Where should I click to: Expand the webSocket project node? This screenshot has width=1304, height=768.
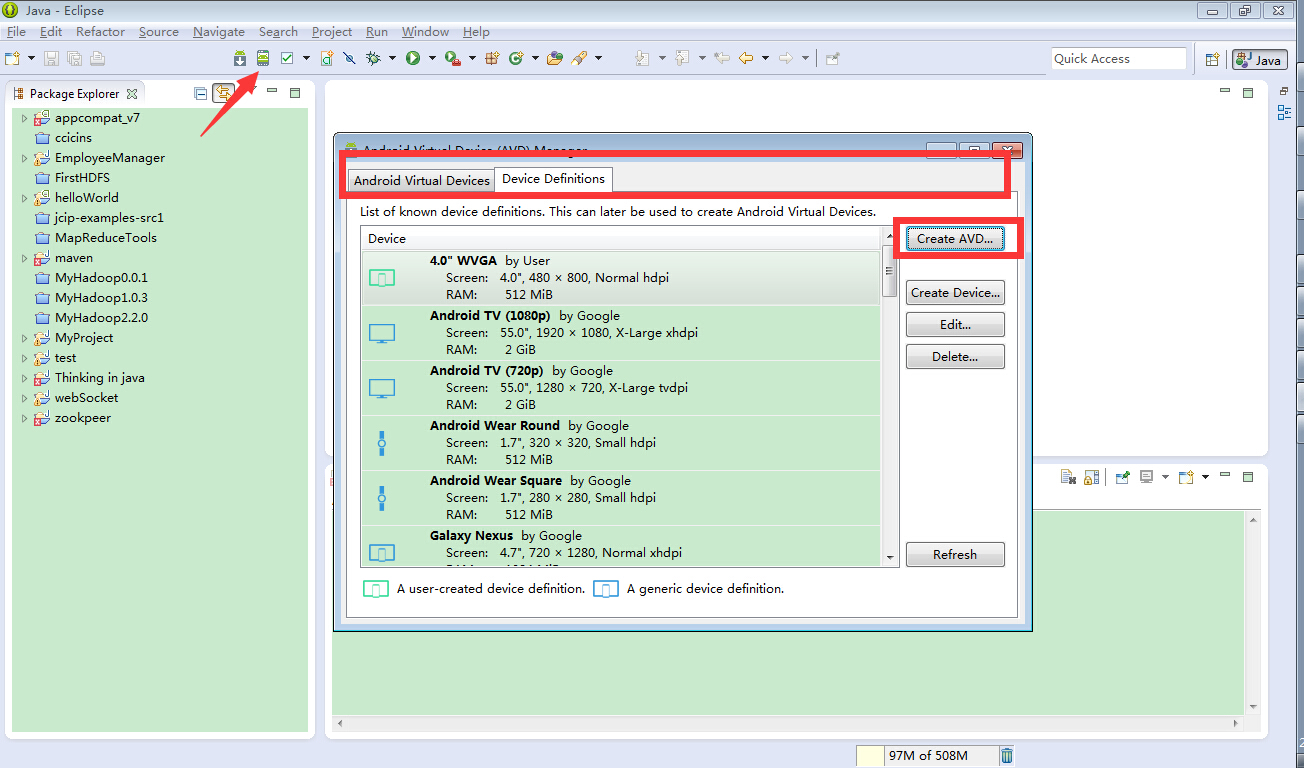24,398
